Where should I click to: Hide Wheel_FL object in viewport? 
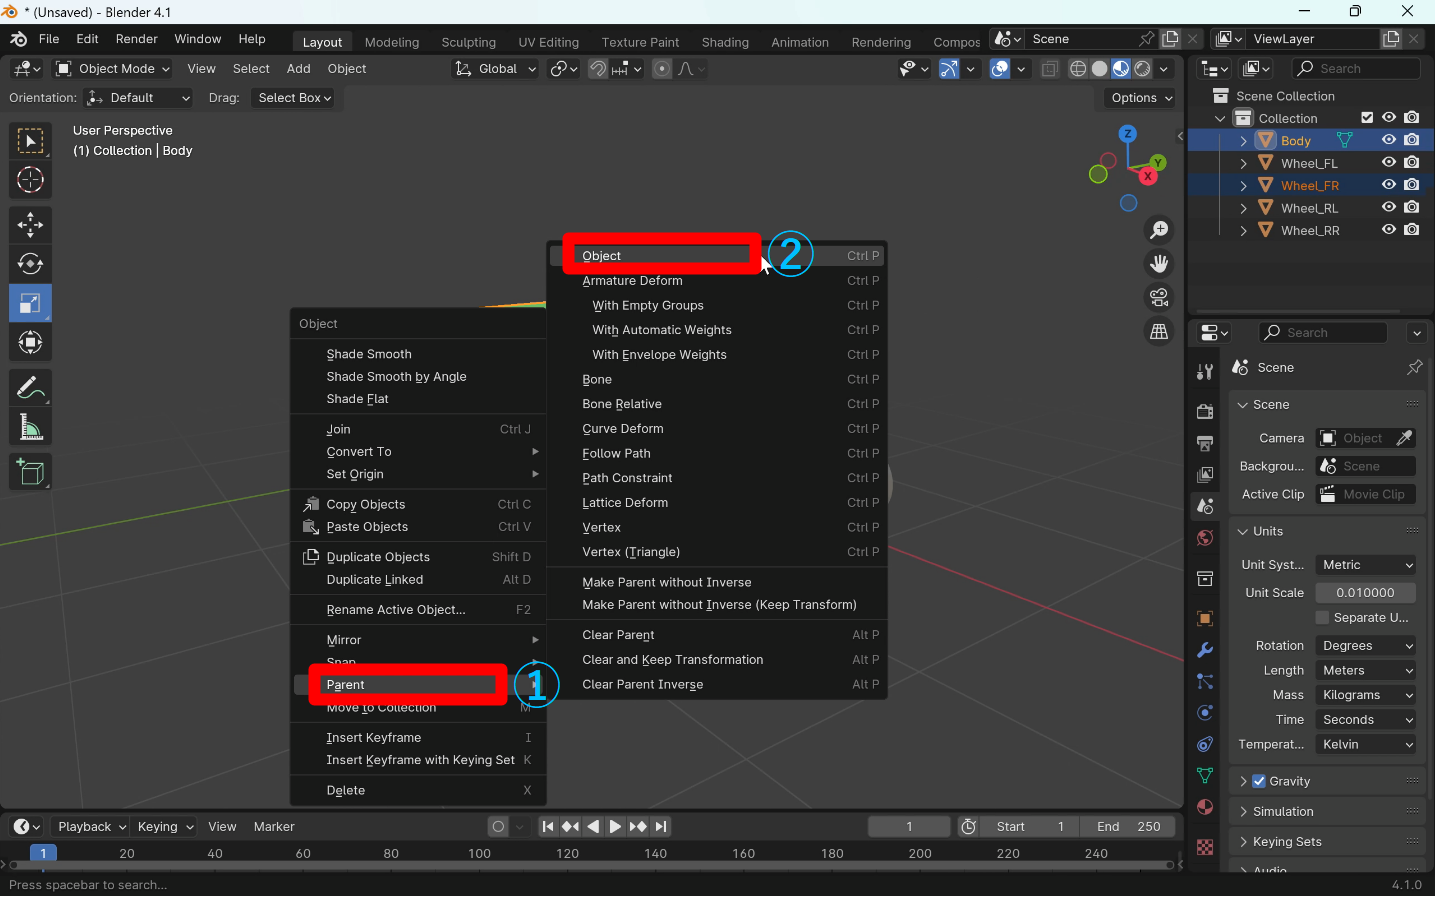coord(1388,163)
